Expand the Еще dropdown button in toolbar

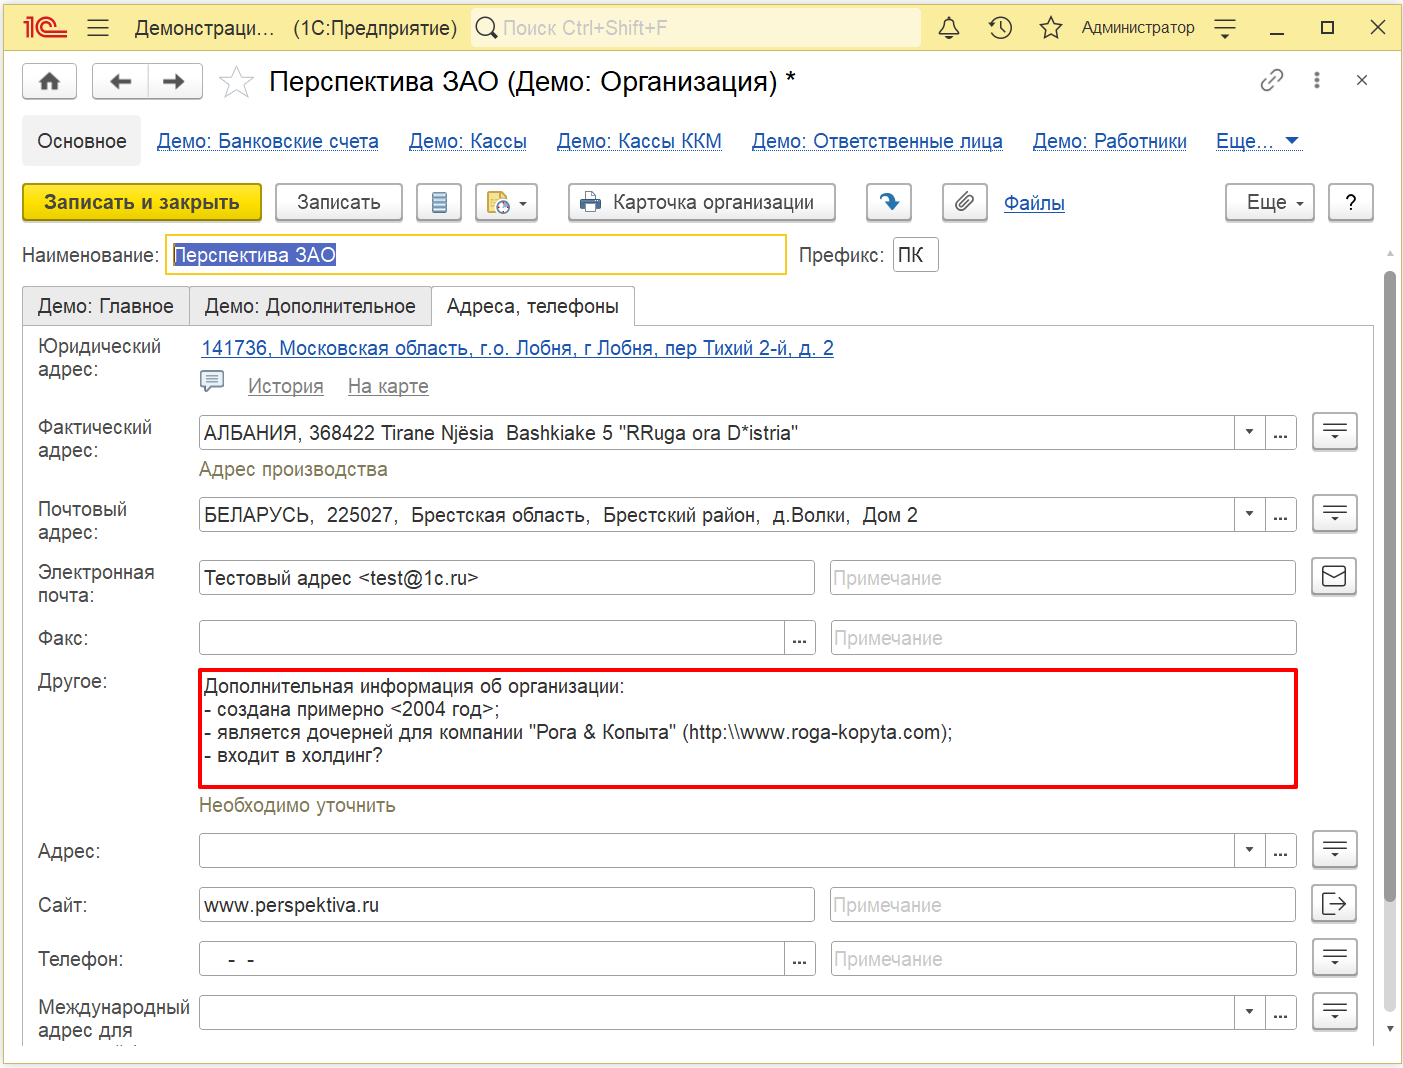1270,202
